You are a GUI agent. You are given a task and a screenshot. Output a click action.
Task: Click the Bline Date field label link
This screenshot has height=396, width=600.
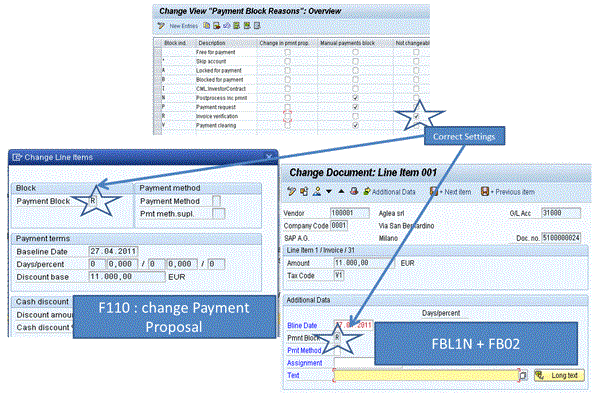tap(302, 326)
